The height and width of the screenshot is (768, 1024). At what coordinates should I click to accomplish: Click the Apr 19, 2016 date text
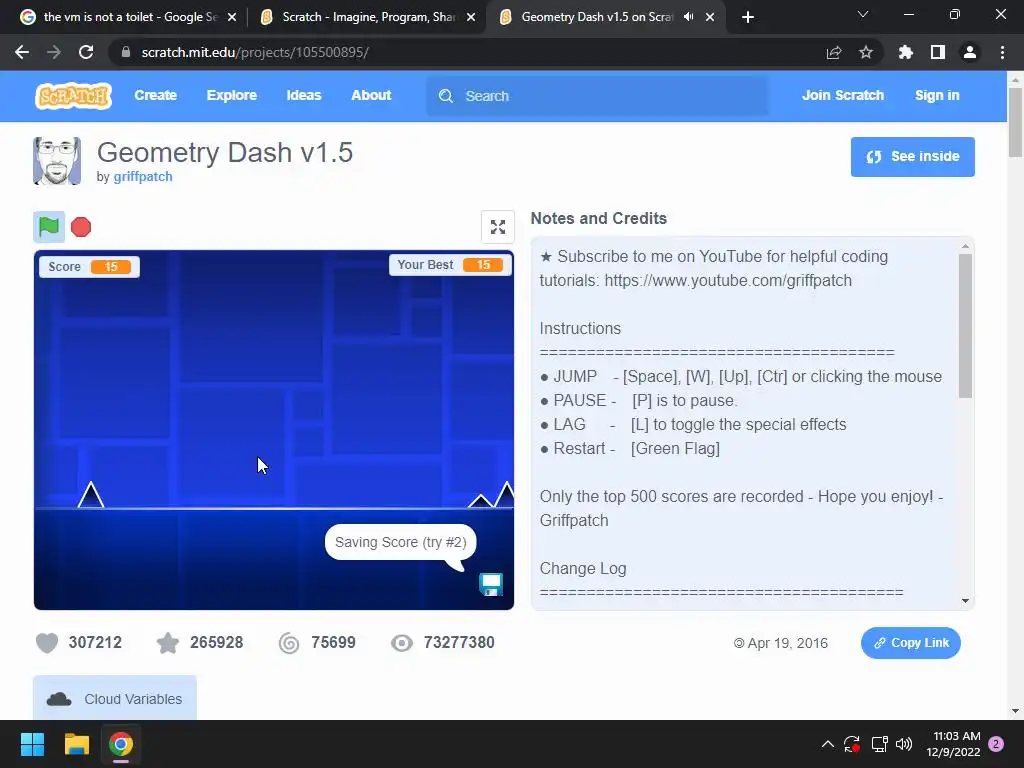pos(787,643)
